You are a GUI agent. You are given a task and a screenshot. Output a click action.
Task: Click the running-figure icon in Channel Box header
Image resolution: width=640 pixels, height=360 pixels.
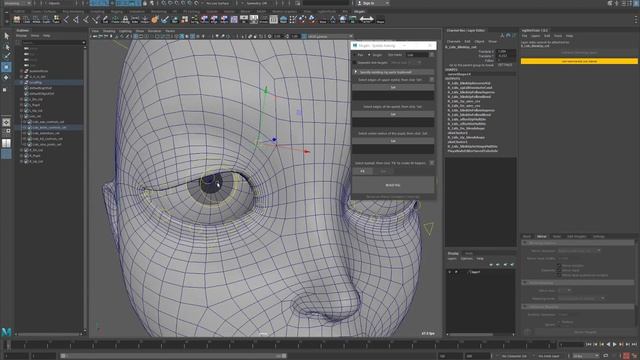pos(502,36)
